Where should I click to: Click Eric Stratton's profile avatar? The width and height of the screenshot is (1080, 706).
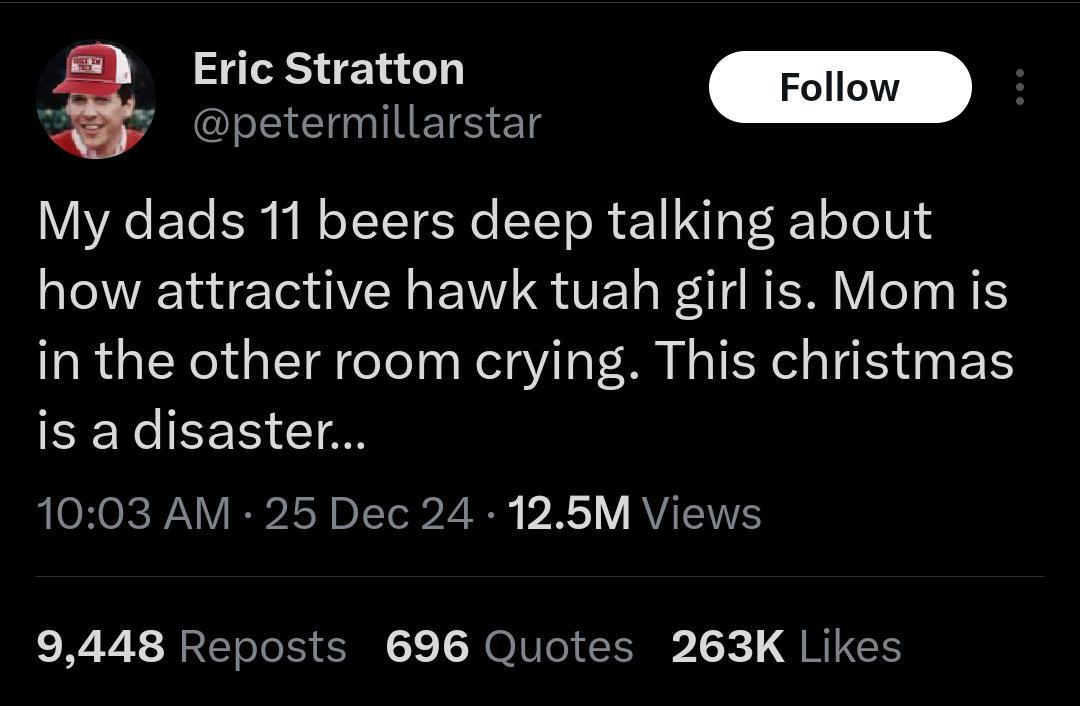click(x=96, y=100)
